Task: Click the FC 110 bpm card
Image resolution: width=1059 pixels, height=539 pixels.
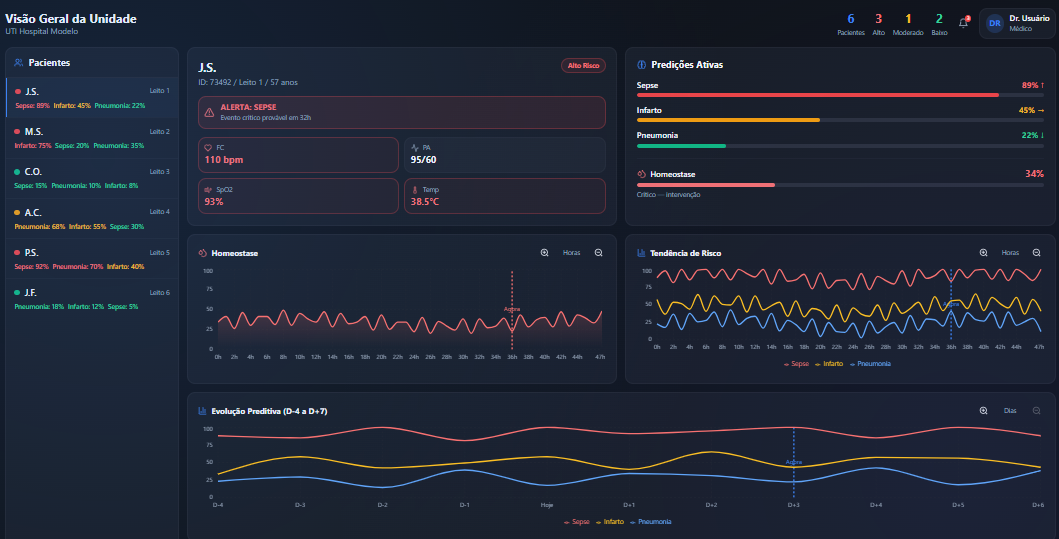Action: coord(299,155)
